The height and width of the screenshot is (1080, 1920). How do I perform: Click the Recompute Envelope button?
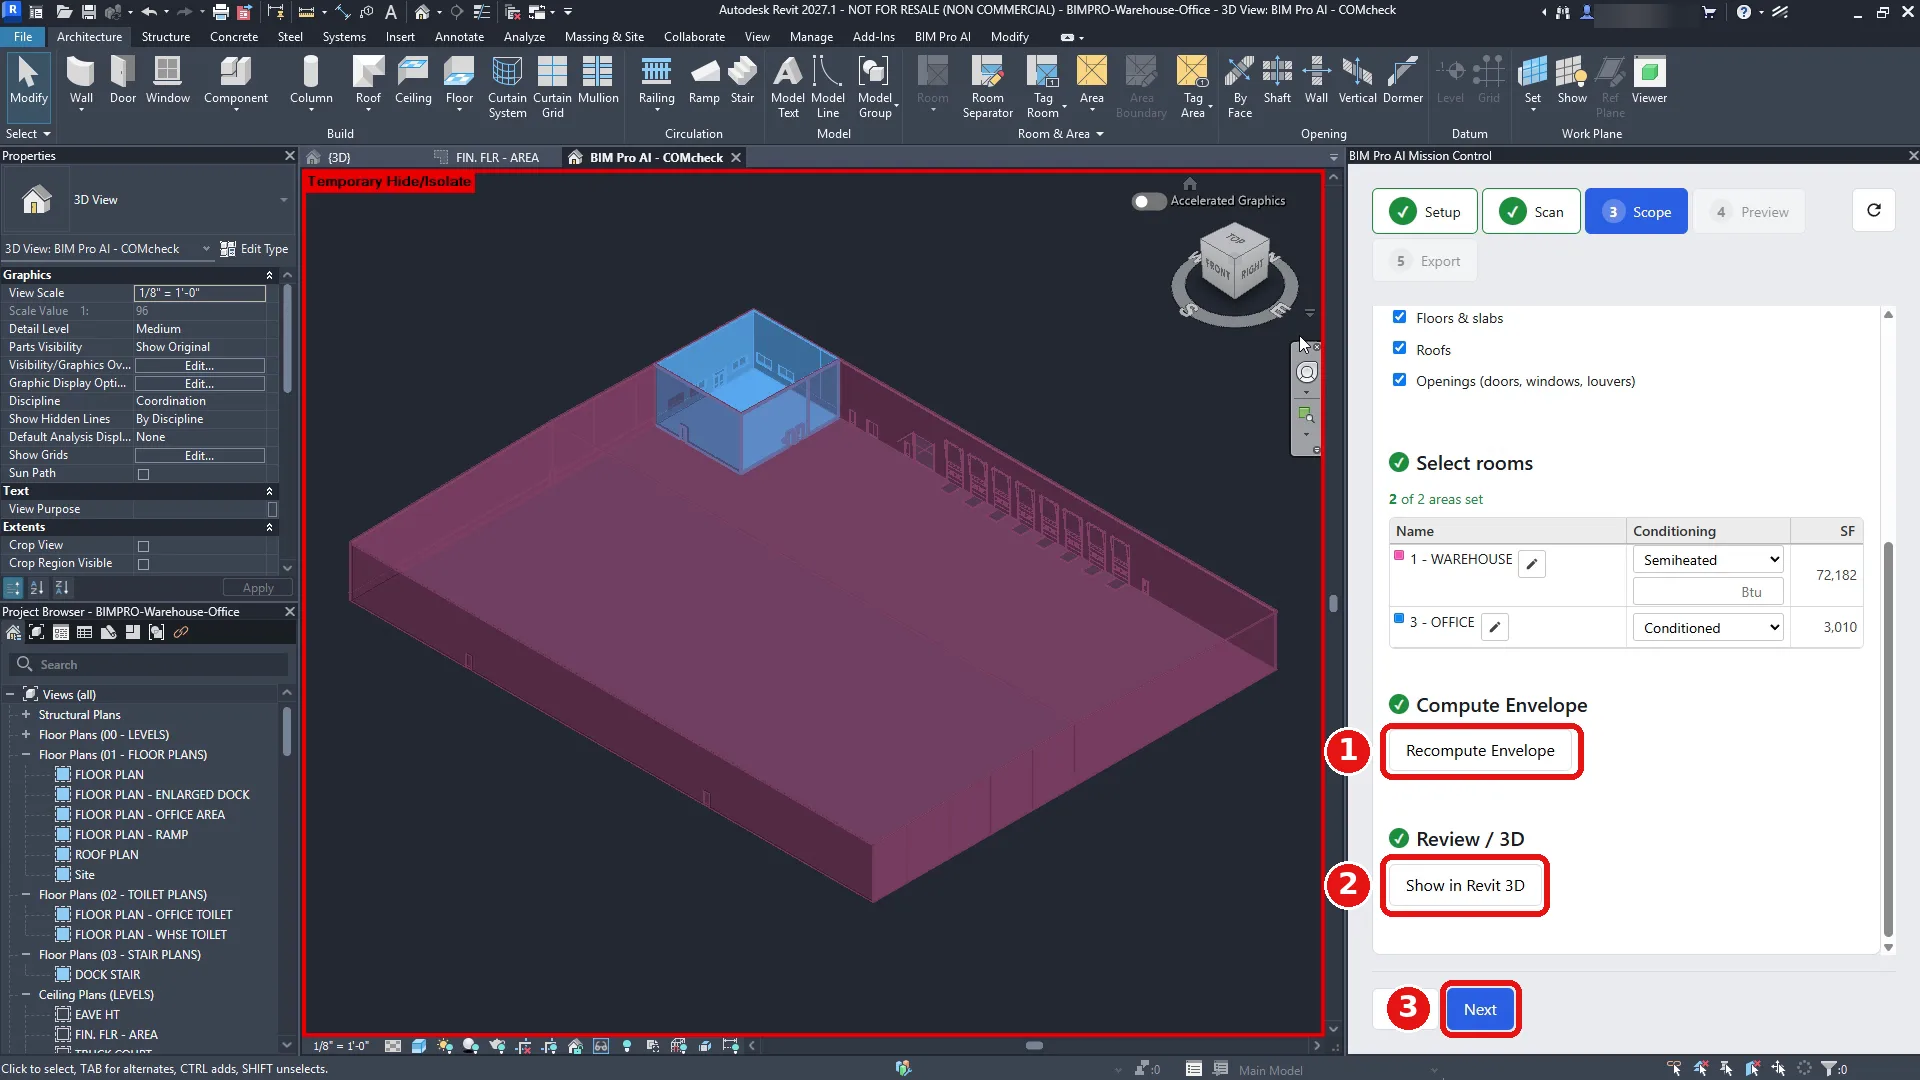1480,751
